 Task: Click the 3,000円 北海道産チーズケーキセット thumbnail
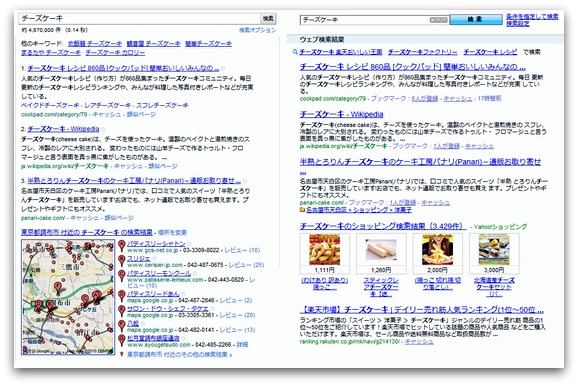click(494, 250)
